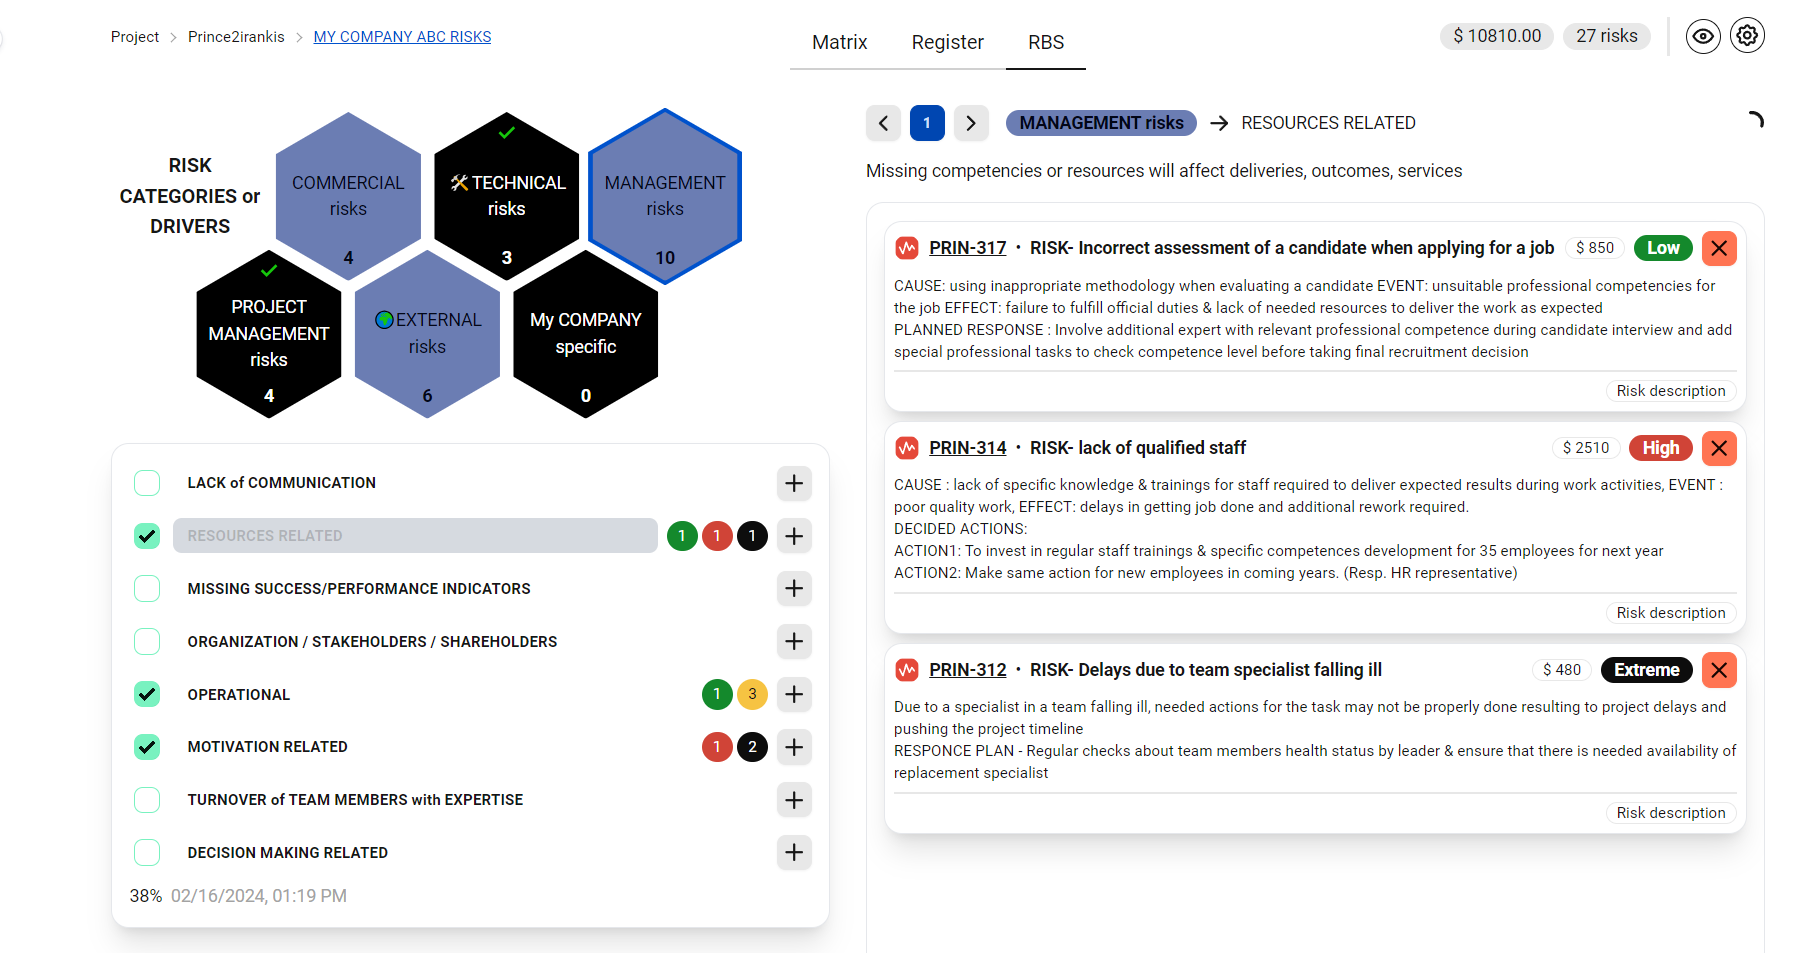Switch to the RBS tab

[1046, 42]
